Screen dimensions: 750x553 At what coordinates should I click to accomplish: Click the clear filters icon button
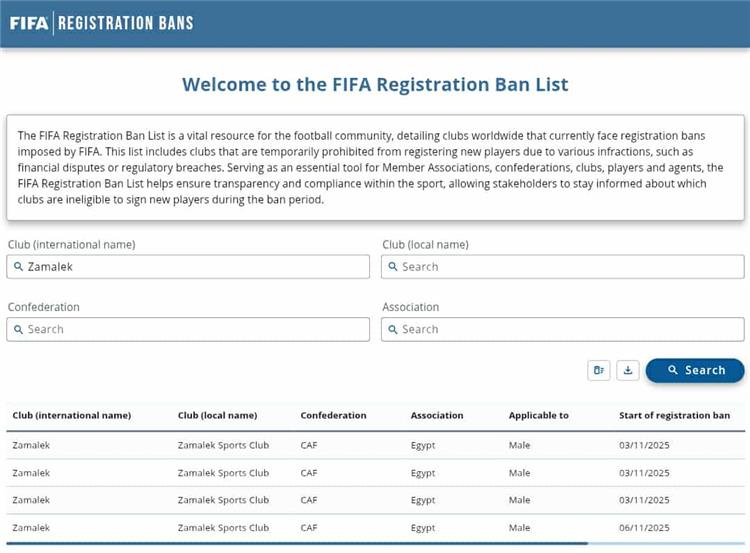(599, 370)
